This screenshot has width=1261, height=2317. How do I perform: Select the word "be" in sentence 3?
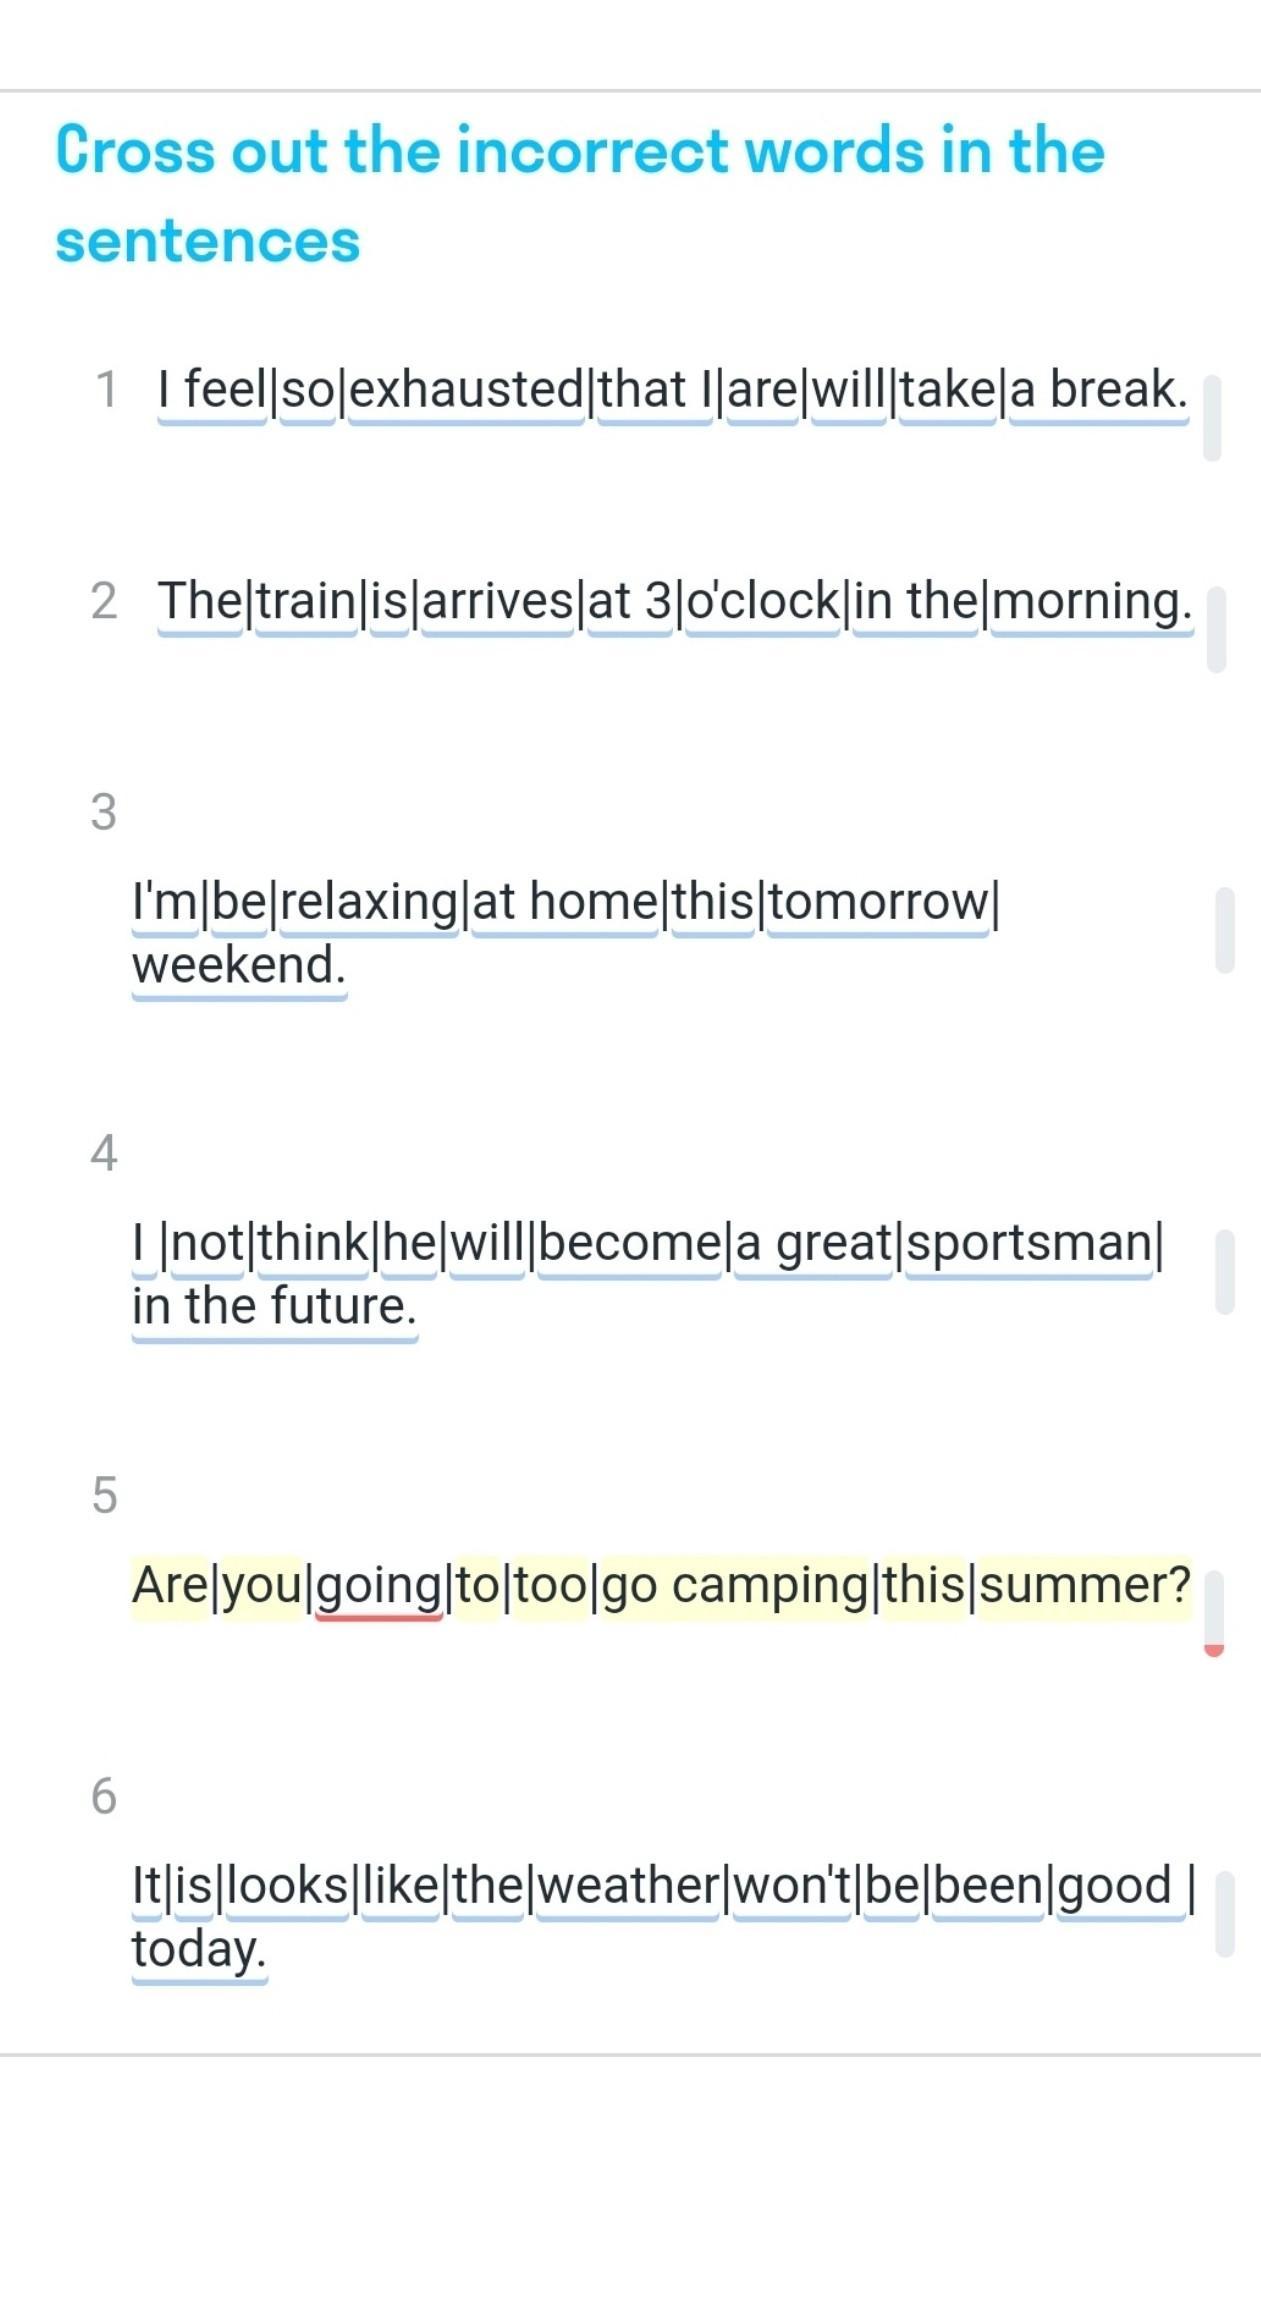pos(239,902)
